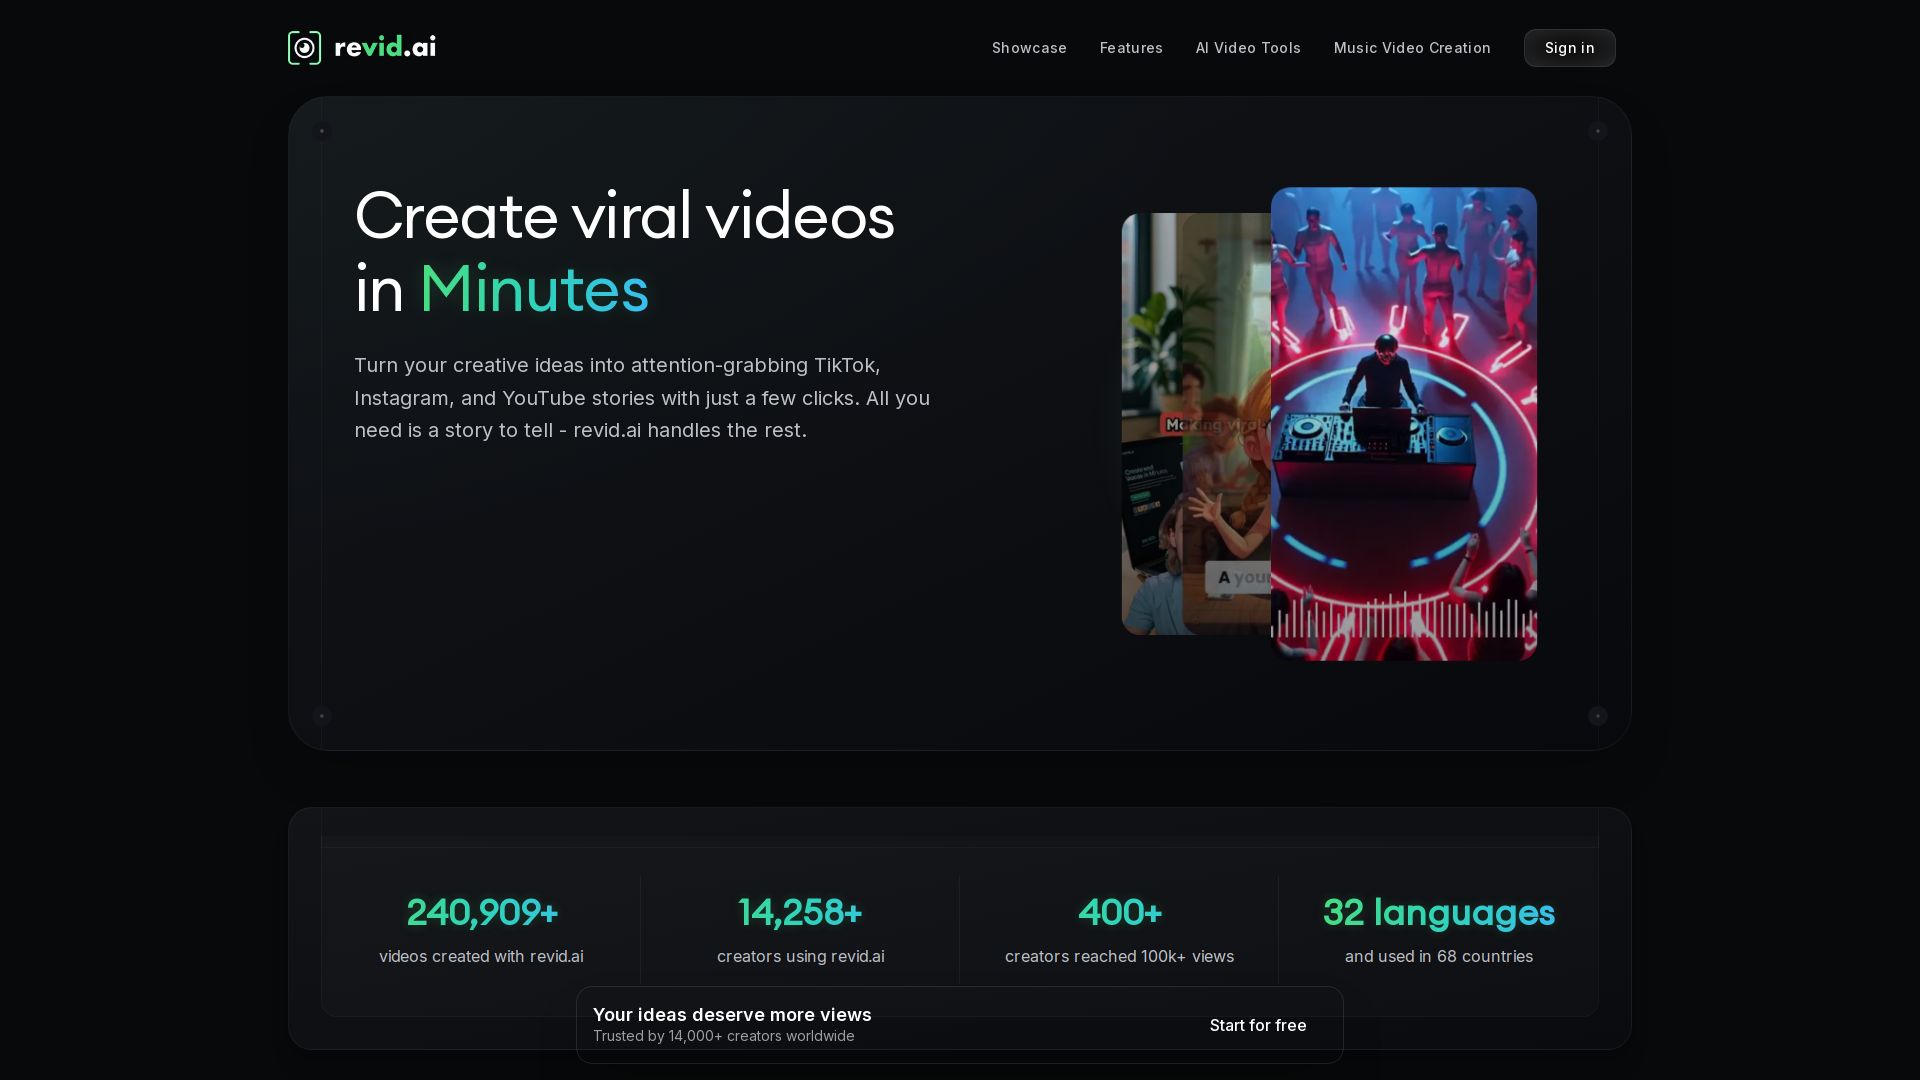Click the revid.ai camera logo icon
The width and height of the screenshot is (1920, 1080).
pyautogui.click(x=304, y=48)
